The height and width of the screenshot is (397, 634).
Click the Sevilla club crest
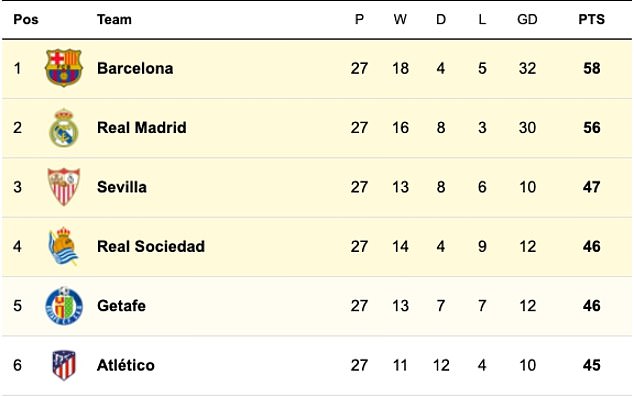pyautogui.click(x=64, y=187)
